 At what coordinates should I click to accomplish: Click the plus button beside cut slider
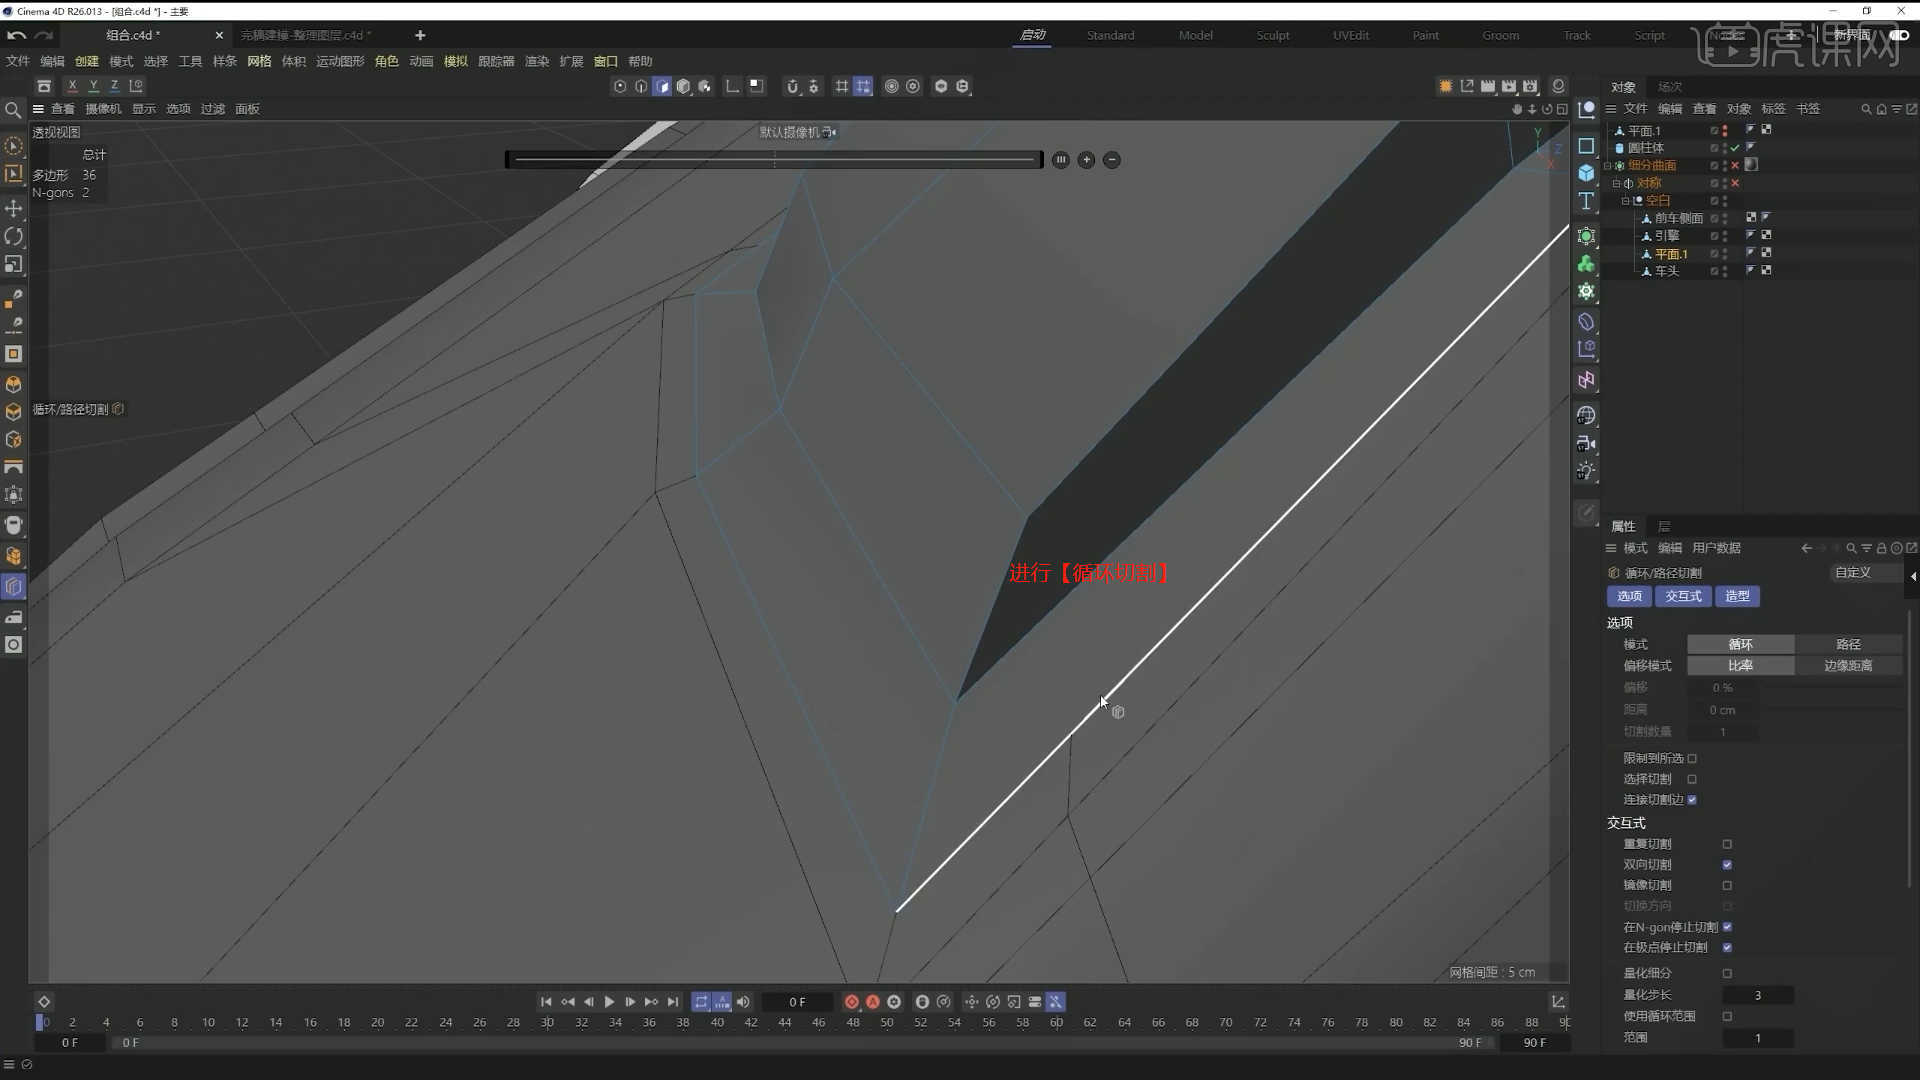tap(1086, 160)
